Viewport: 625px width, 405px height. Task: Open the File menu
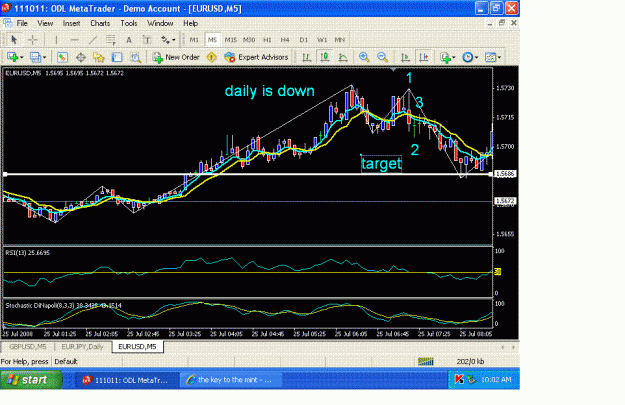[22, 23]
